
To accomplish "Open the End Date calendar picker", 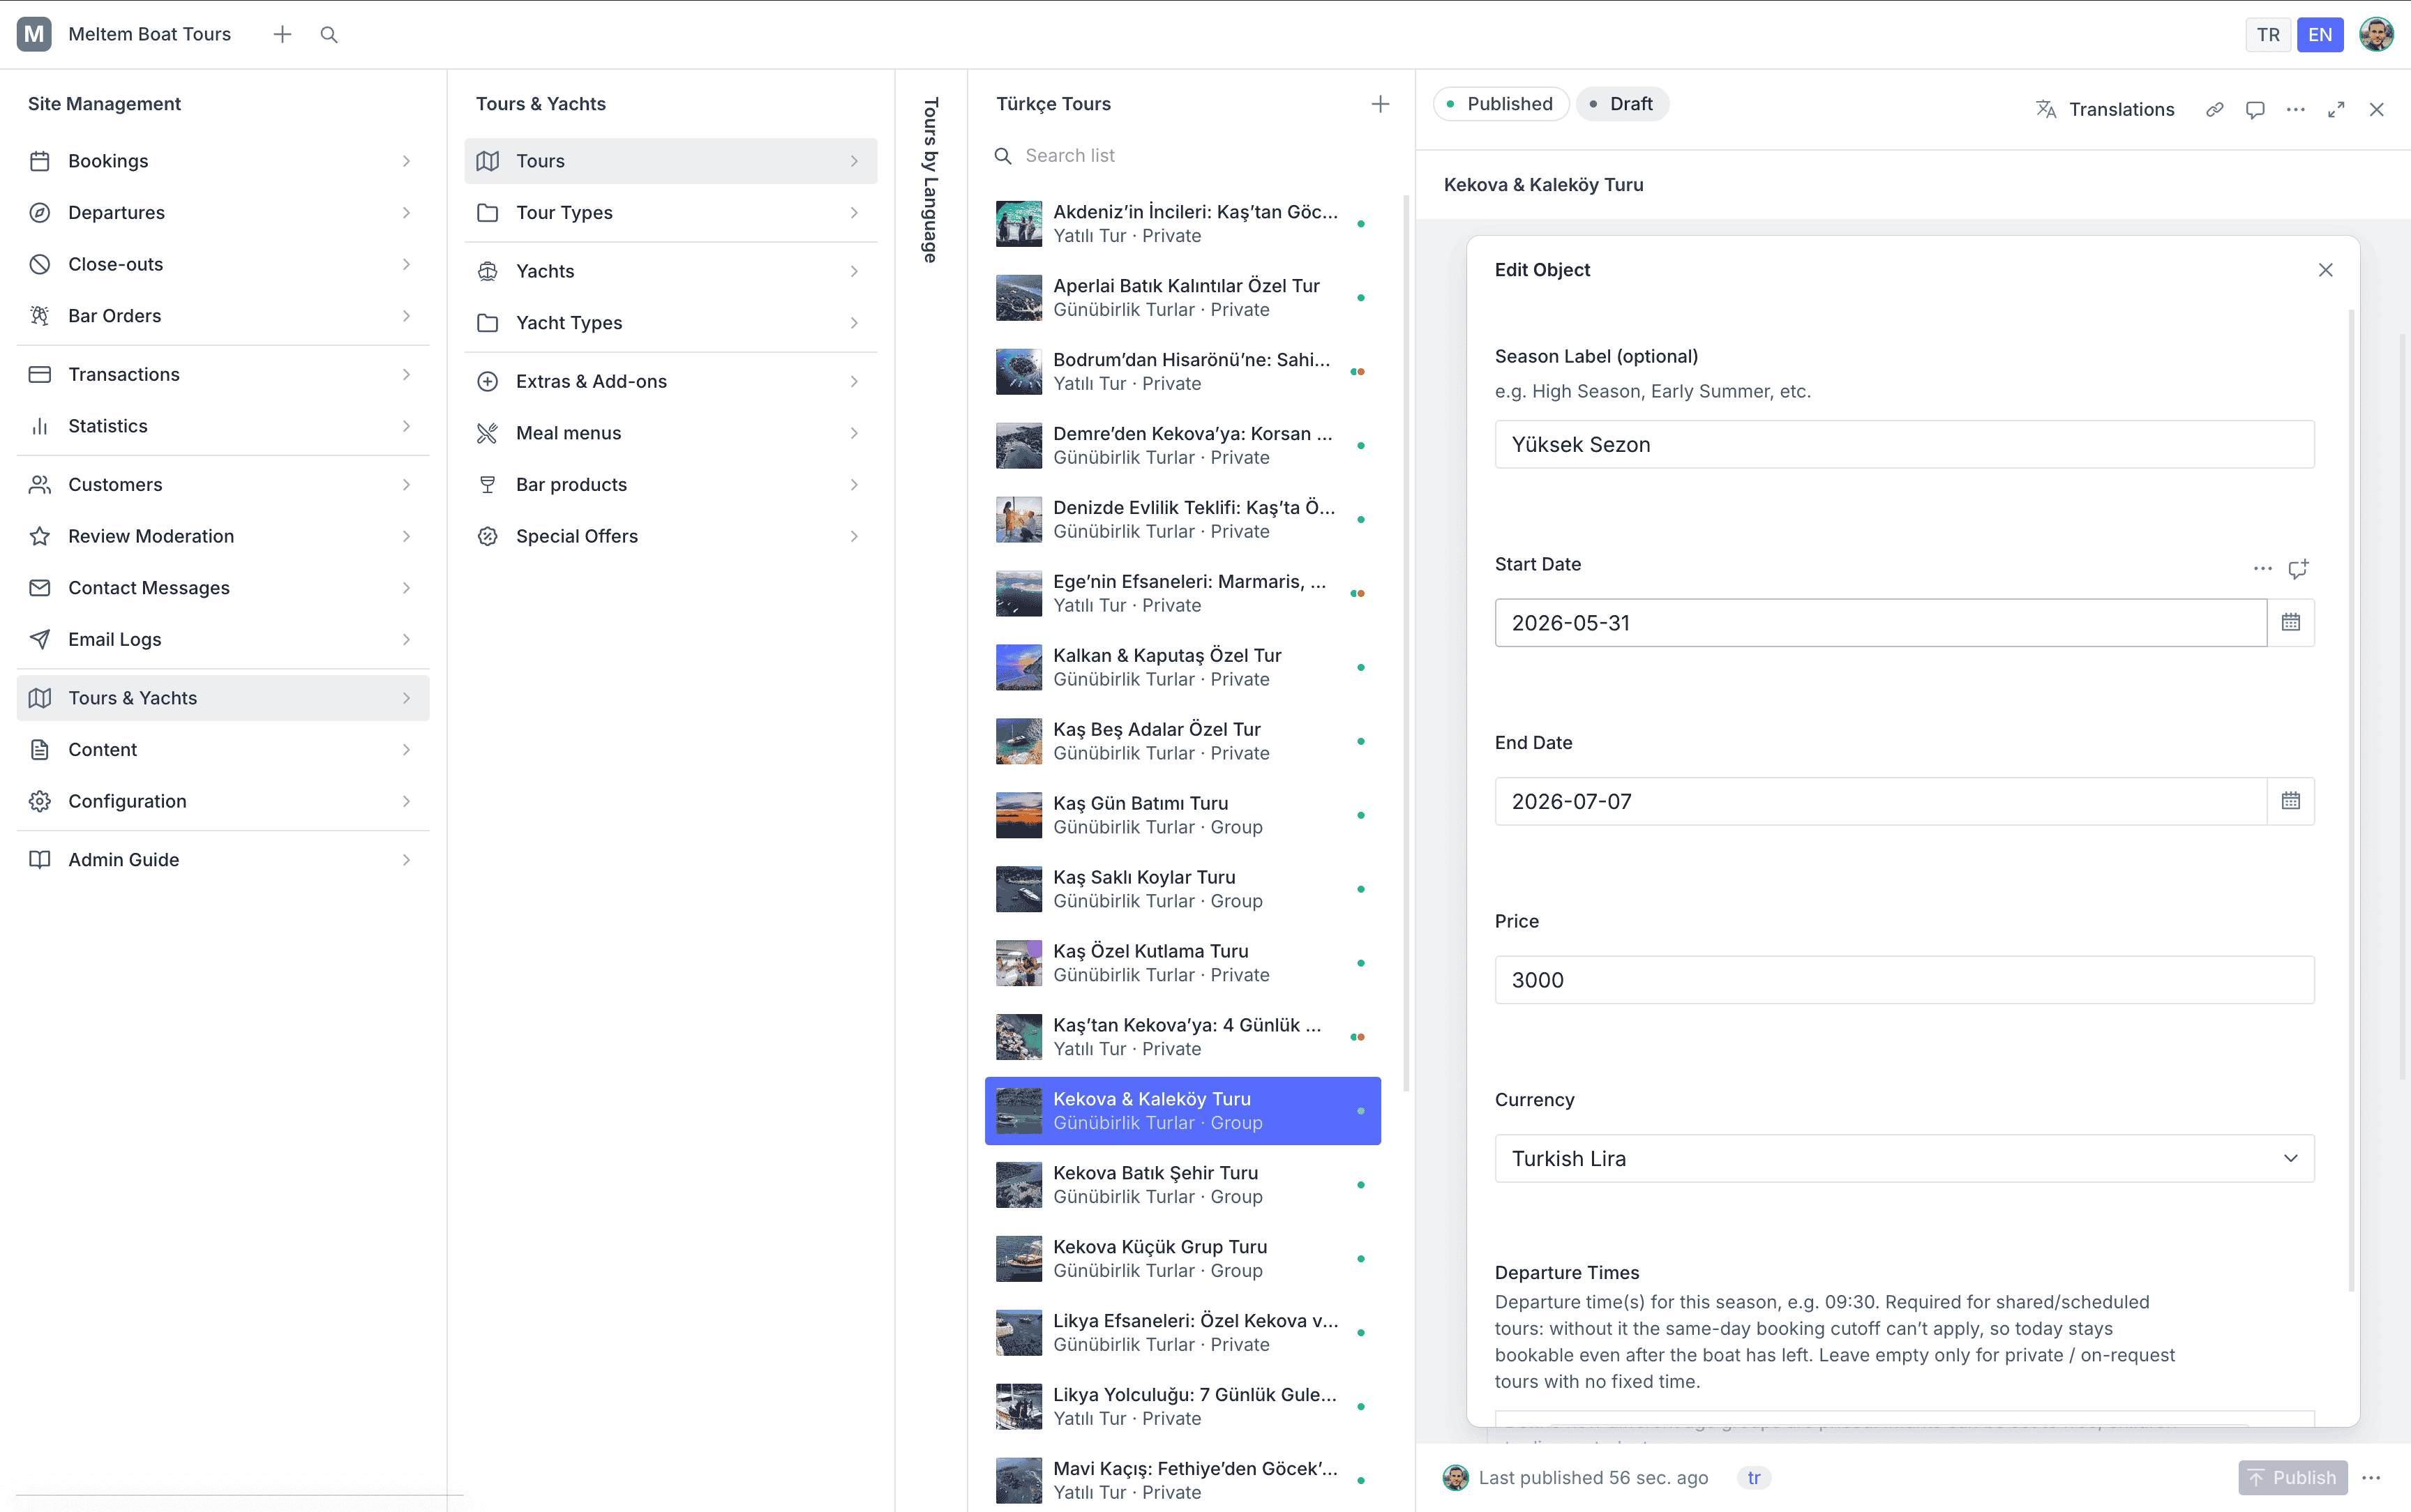I will pyautogui.click(x=2290, y=801).
